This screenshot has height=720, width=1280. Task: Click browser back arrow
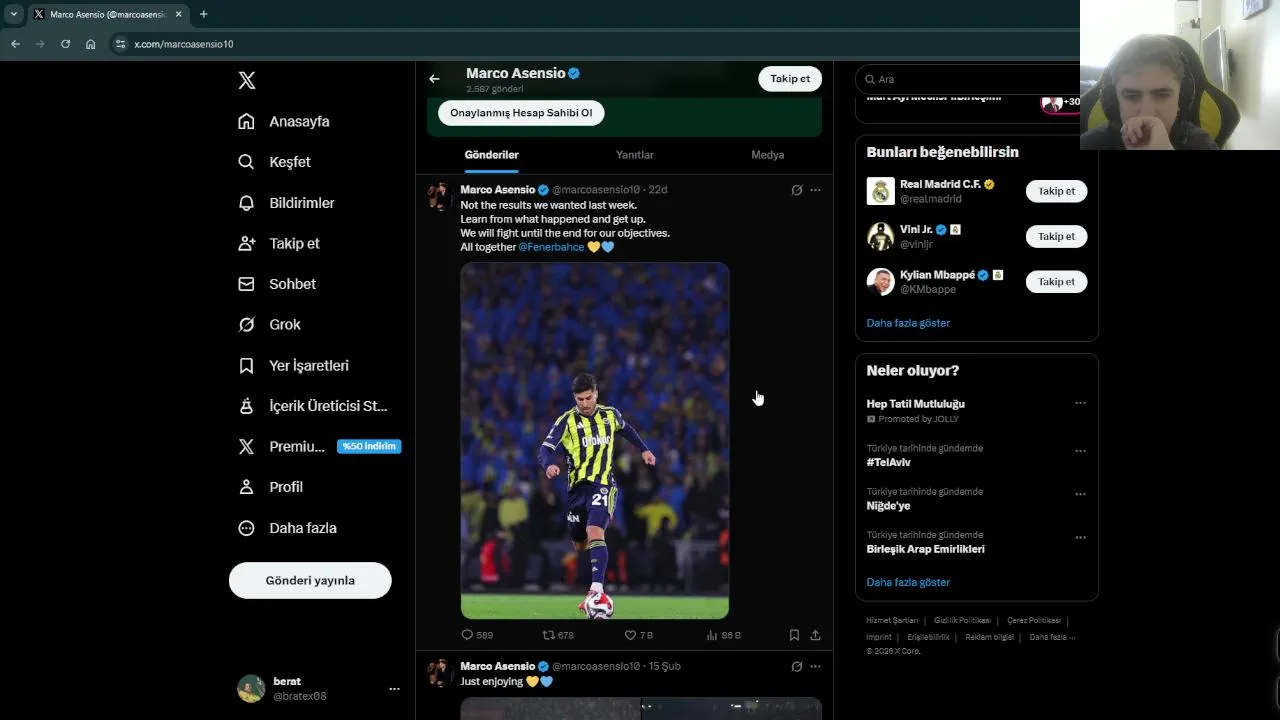(x=15, y=44)
